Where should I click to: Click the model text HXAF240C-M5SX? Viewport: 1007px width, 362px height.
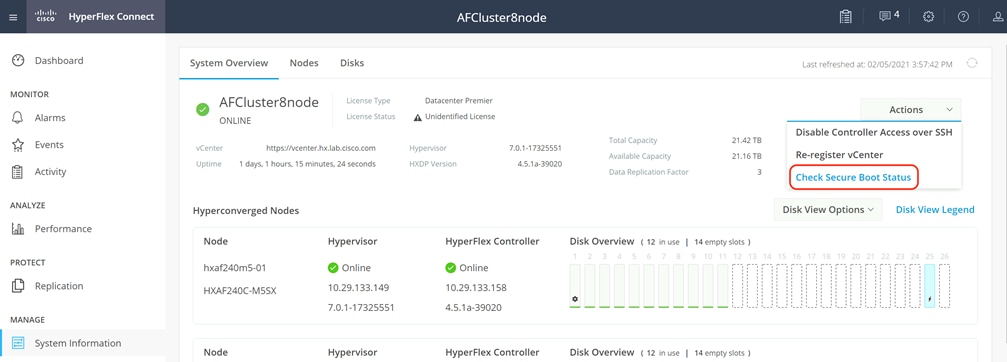pyautogui.click(x=240, y=291)
